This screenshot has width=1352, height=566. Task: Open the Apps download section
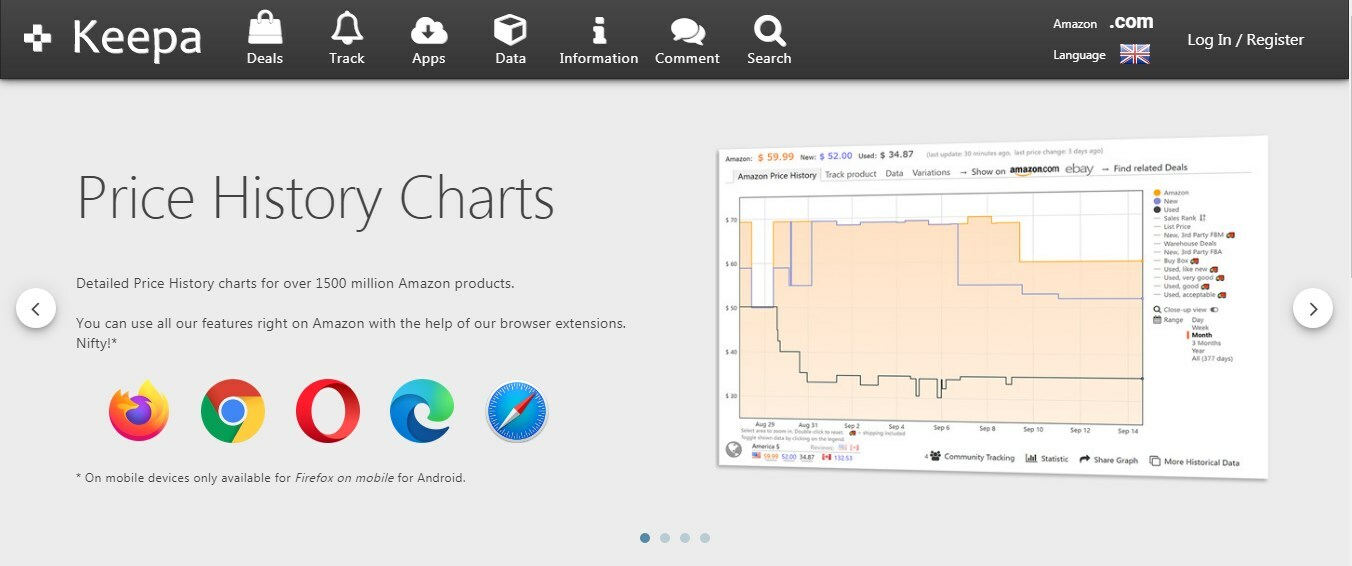click(x=429, y=39)
